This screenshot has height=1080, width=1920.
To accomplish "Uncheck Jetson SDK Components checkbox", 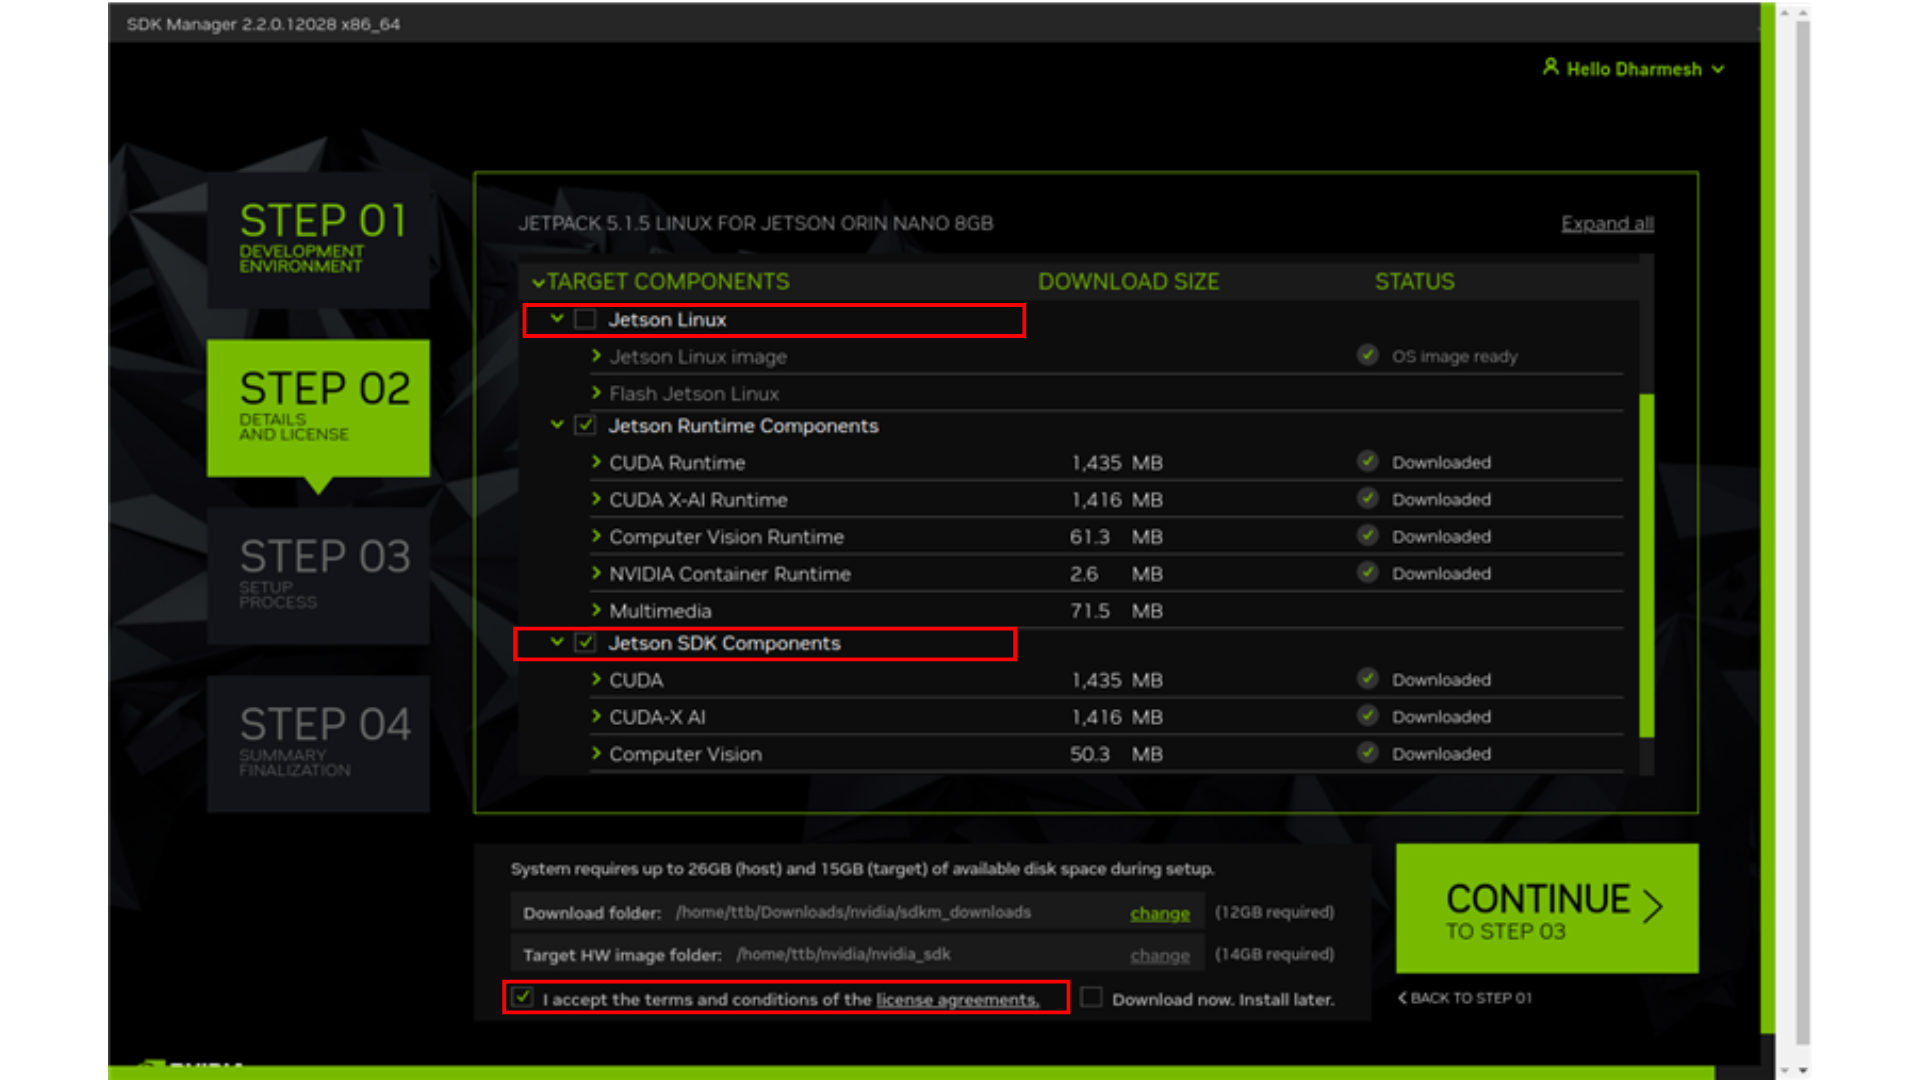I will (x=586, y=643).
